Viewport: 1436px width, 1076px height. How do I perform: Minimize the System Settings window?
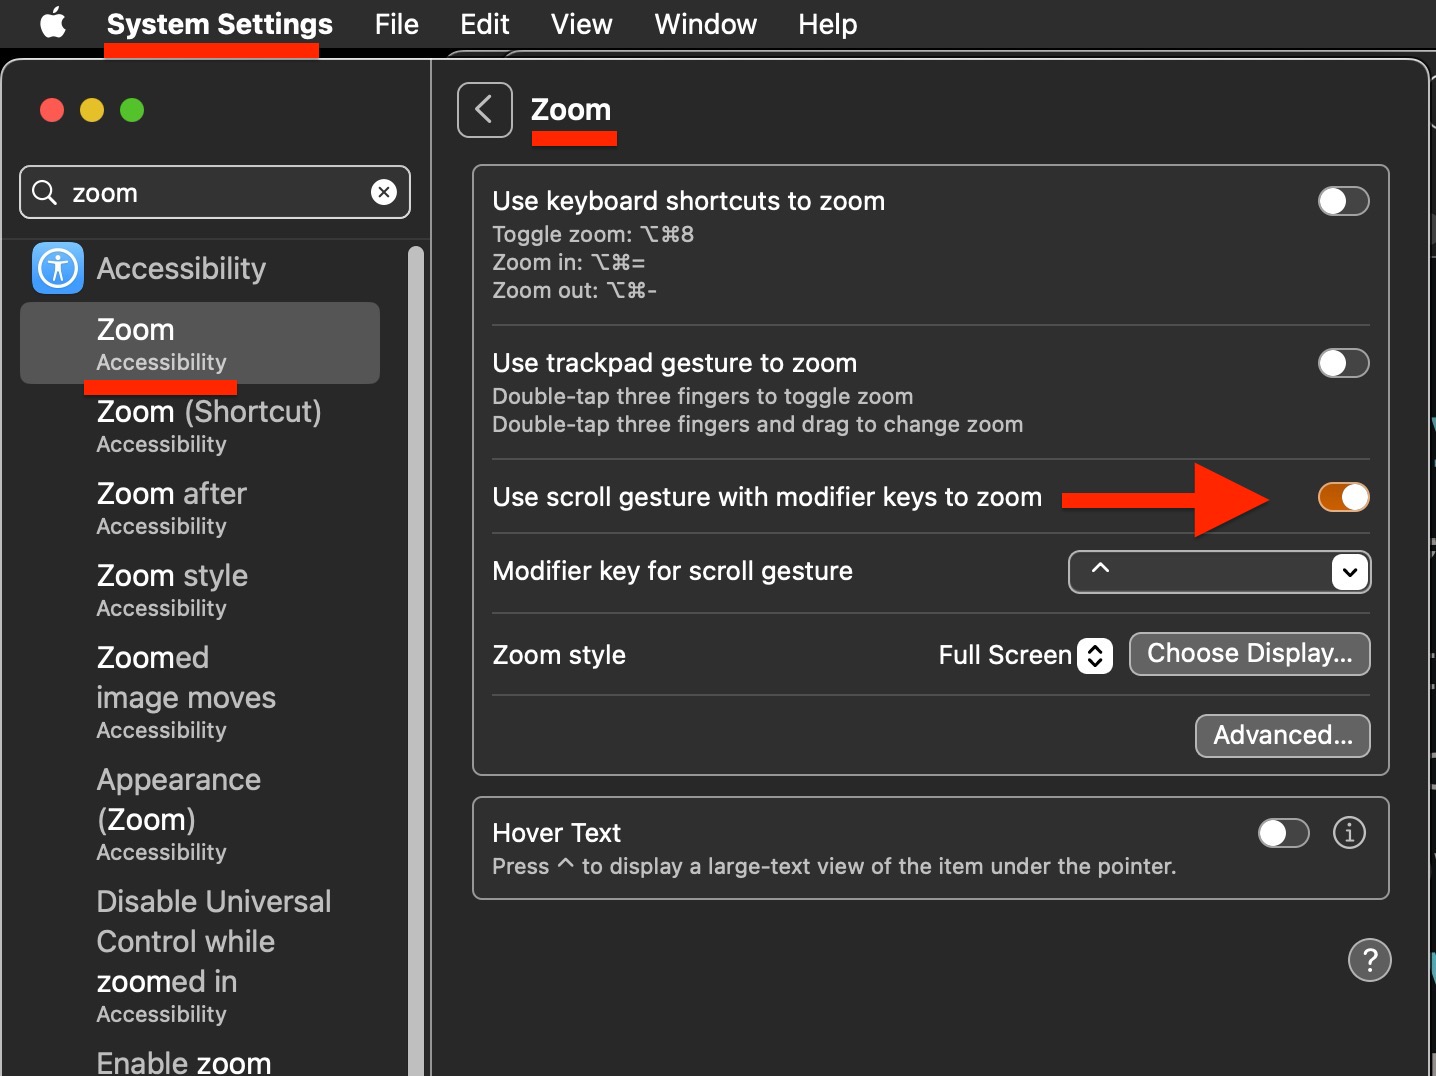92,110
